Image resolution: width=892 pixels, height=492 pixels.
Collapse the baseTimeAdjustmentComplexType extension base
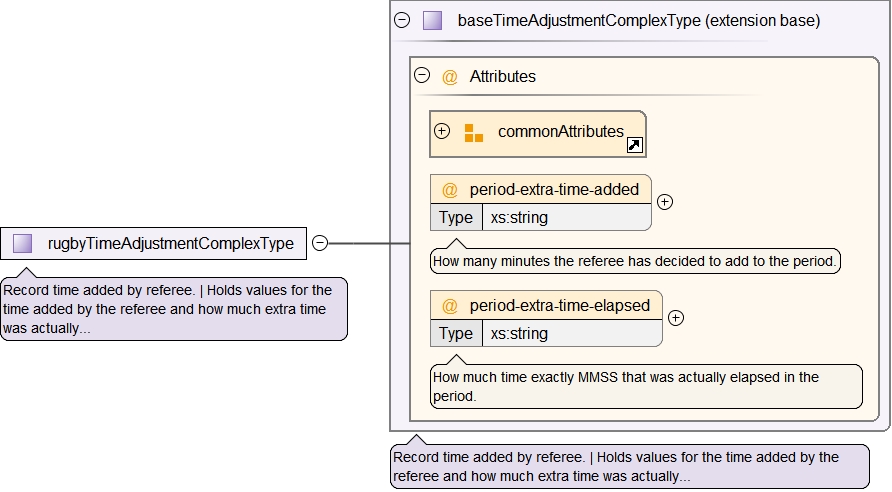[x=402, y=20]
